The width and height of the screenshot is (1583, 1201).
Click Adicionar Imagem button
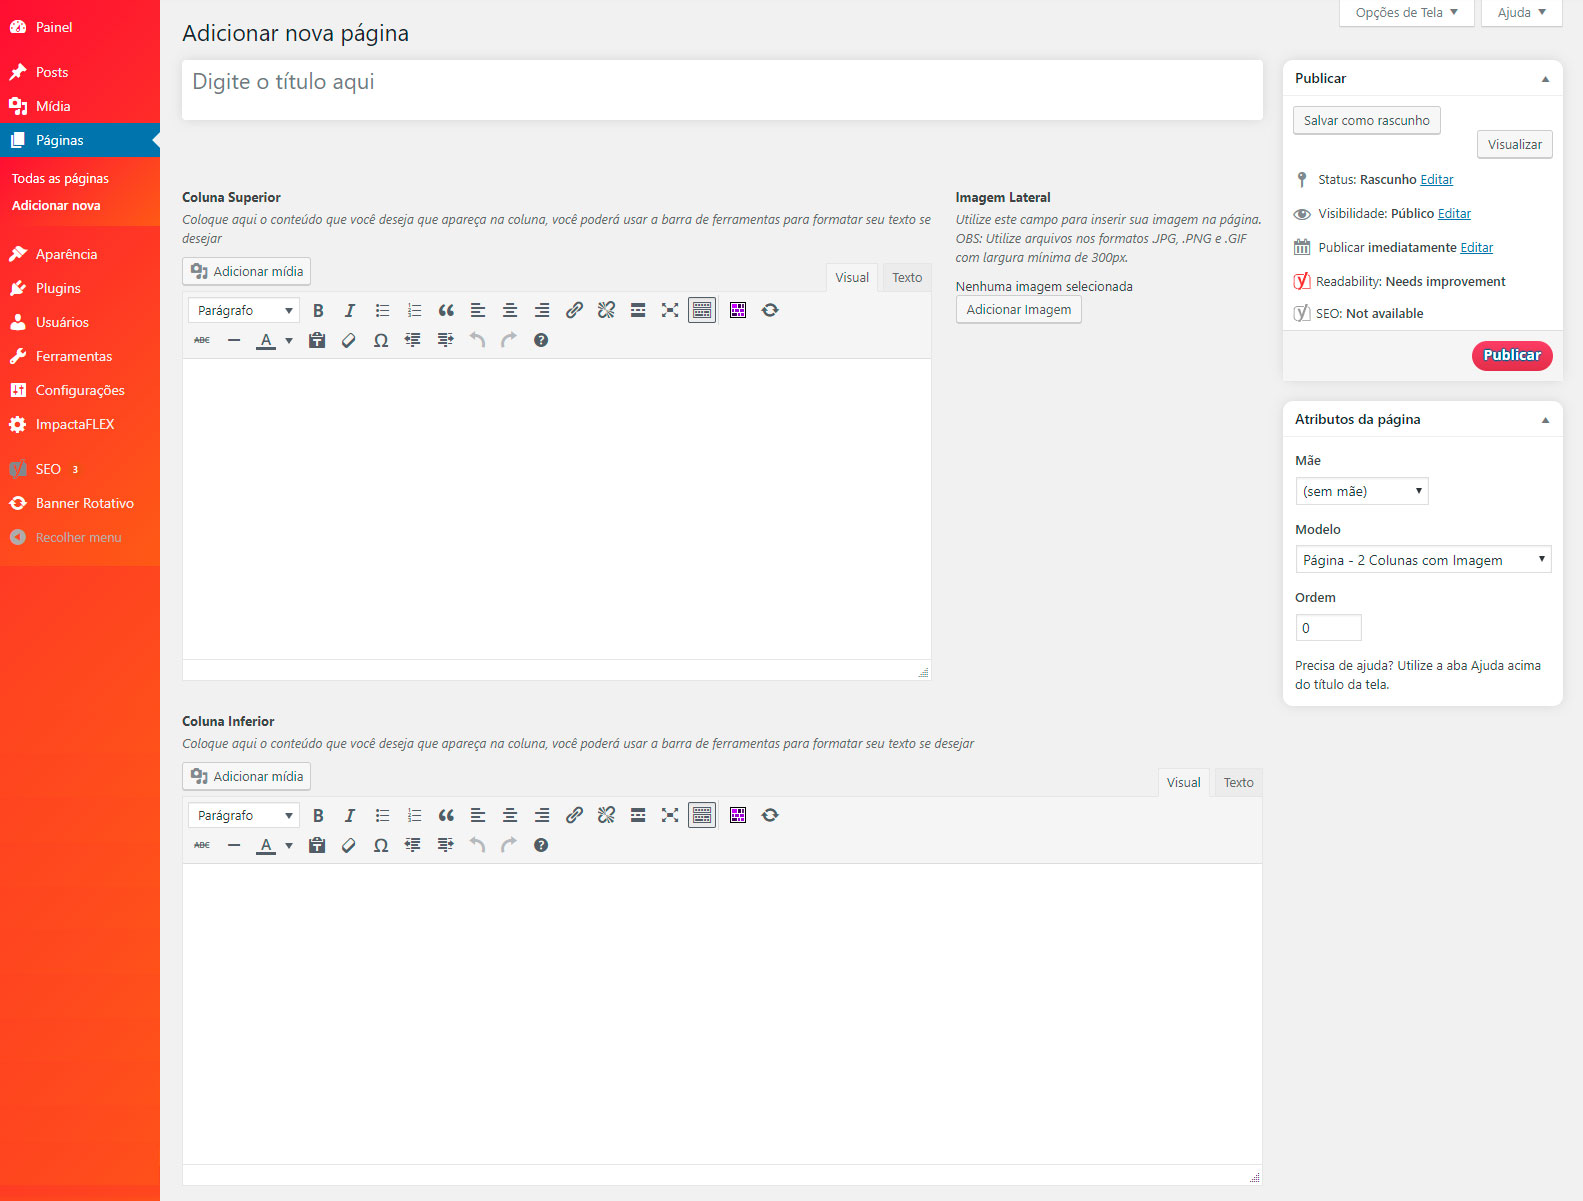click(1018, 310)
